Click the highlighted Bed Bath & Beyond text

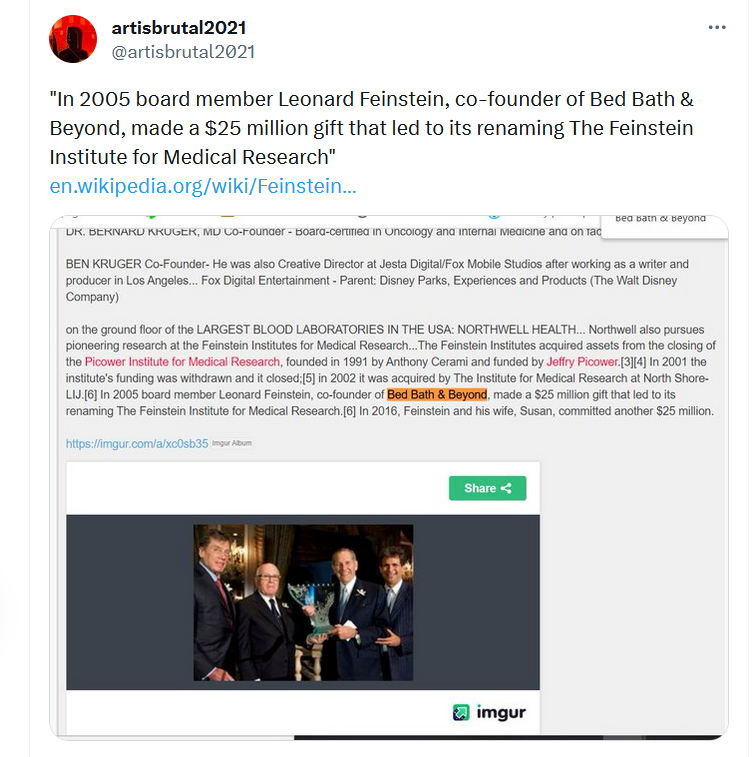(x=437, y=394)
